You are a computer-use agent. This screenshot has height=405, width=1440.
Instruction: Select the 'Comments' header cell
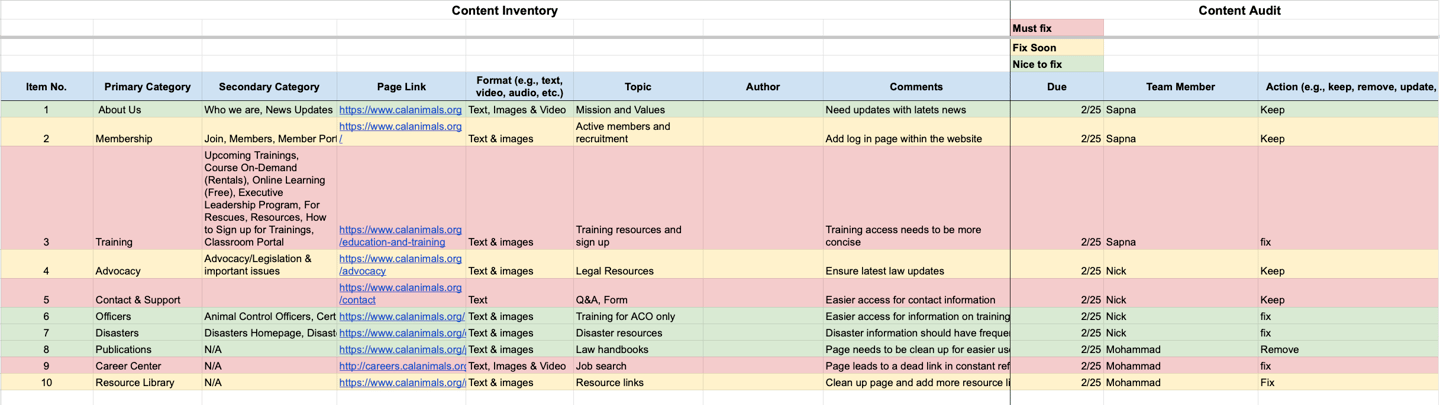tap(916, 87)
